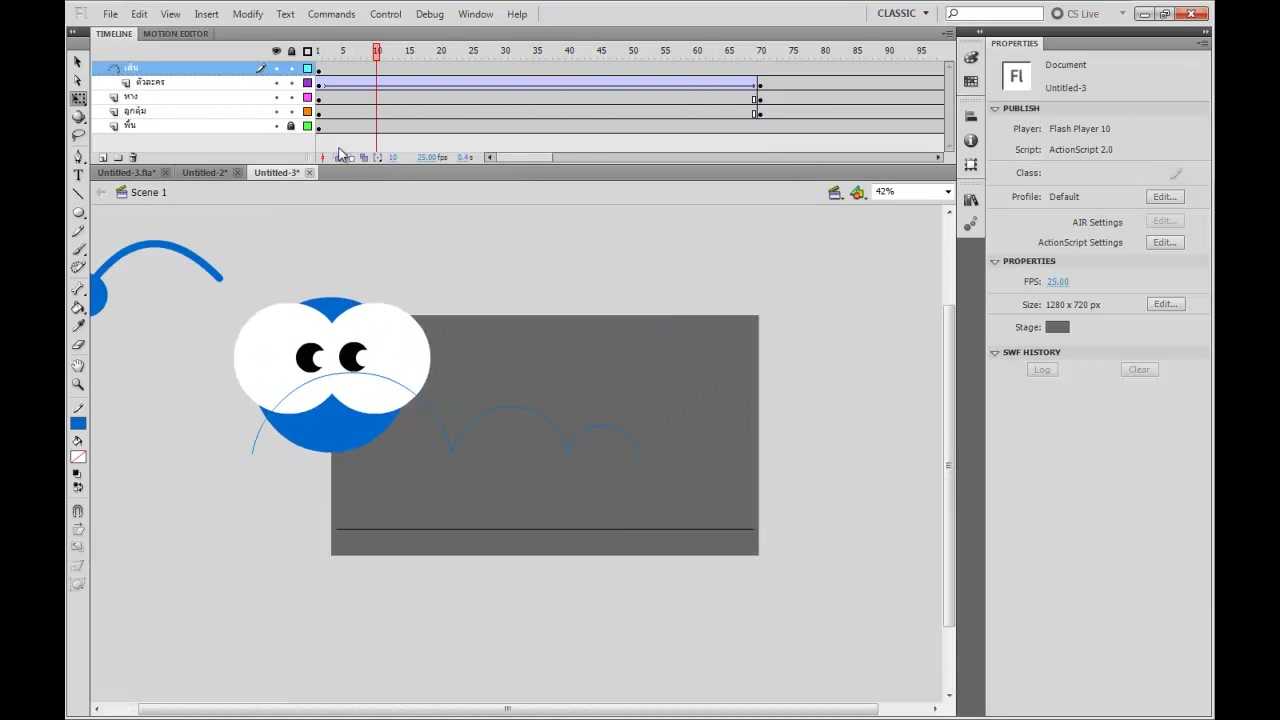
Task: Toggle Show All Layers as Outlines header
Action: coord(307,51)
